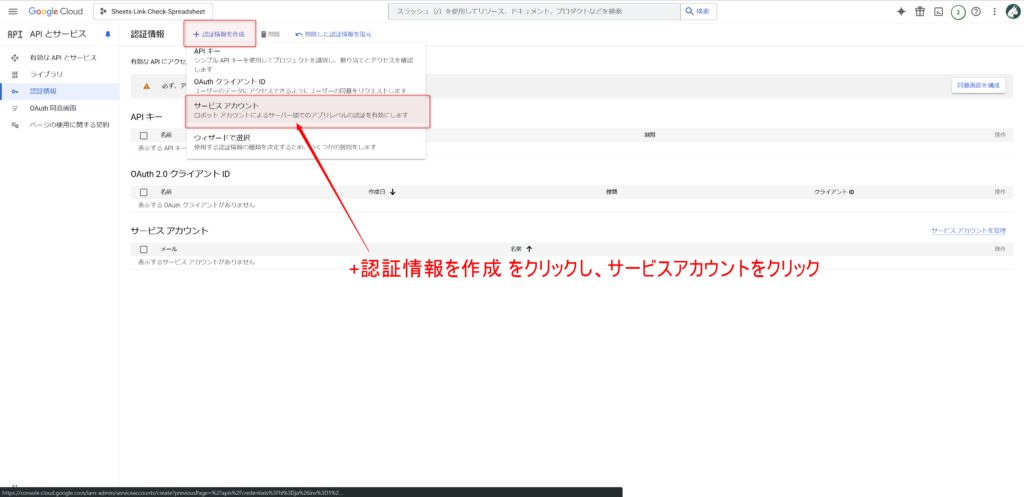Viewport: 1024px width, 497px height.
Task: Open the notifications badge showing 2
Action: pos(958,12)
